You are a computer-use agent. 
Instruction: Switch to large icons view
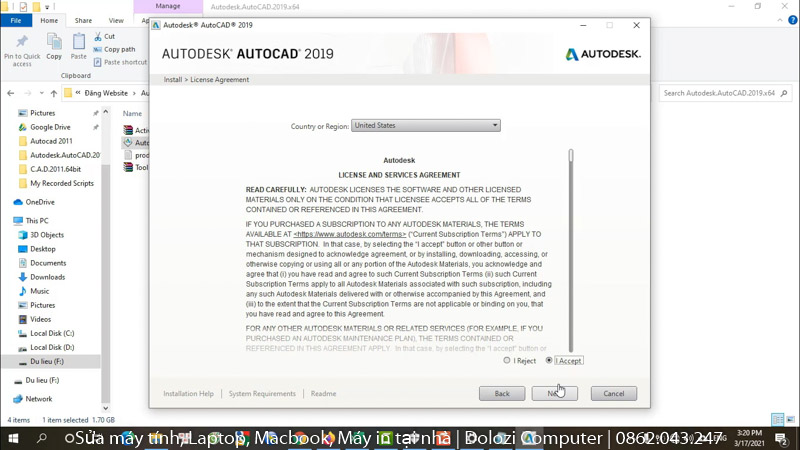point(790,419)
